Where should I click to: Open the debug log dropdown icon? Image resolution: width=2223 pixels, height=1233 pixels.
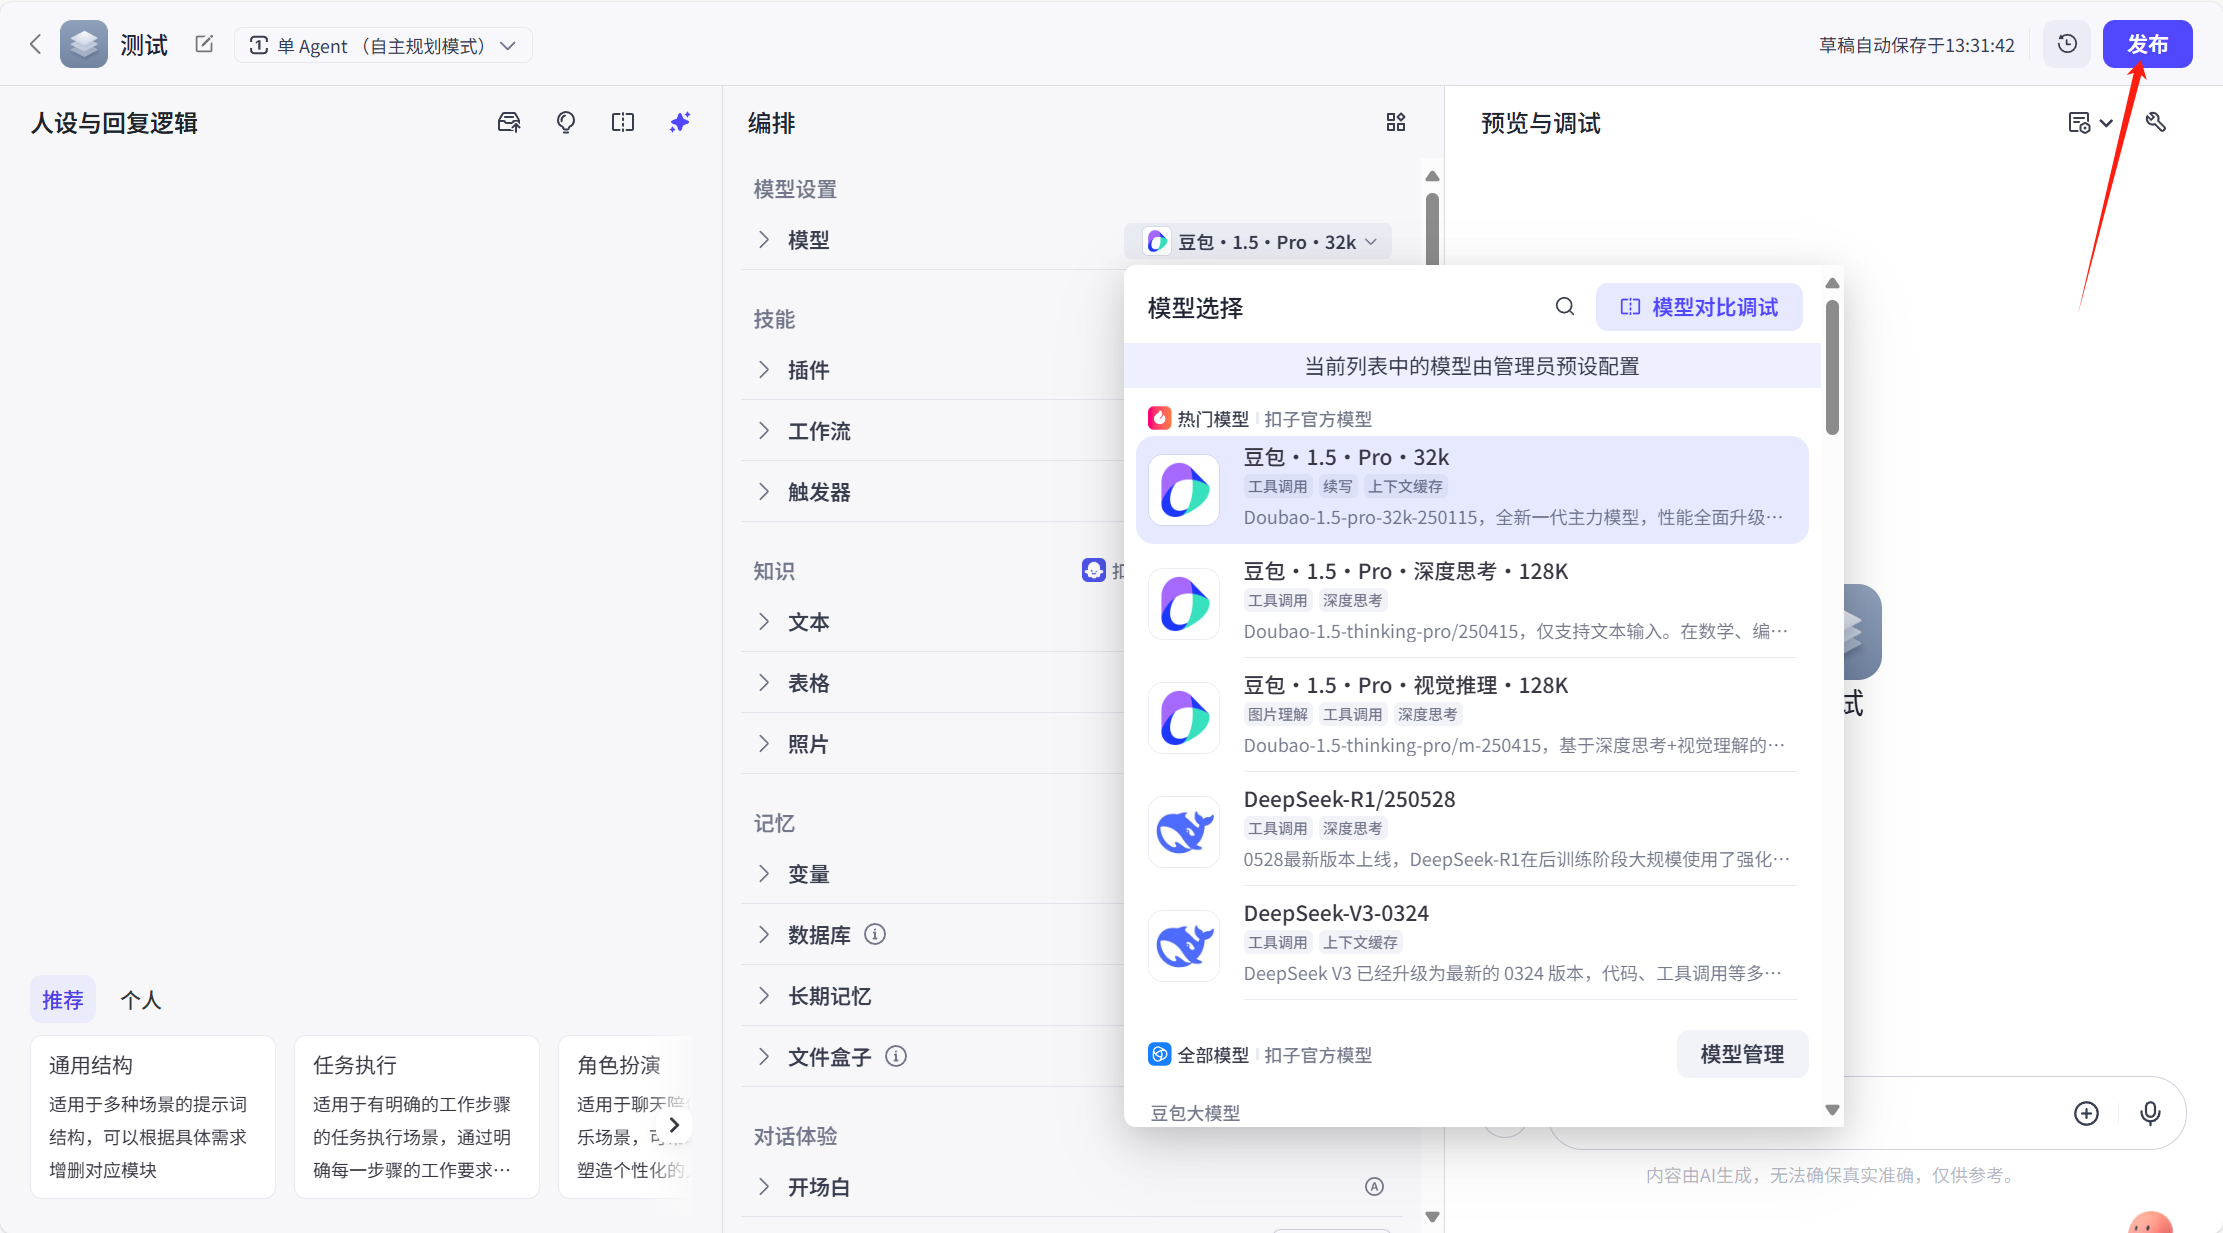[x=2090, y=122]
